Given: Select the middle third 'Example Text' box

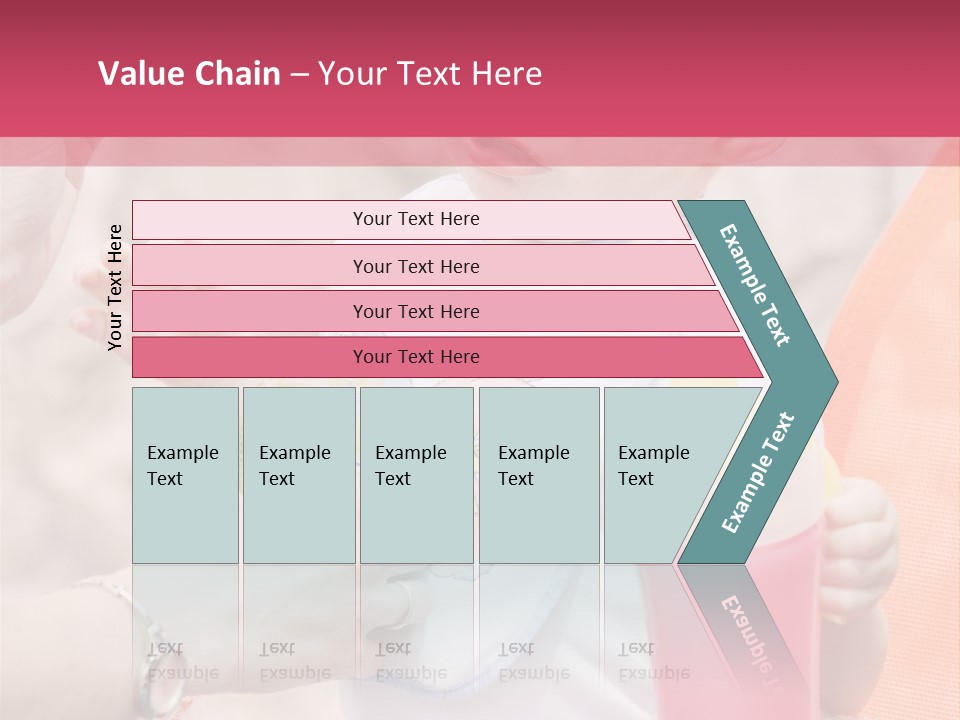Looking at the screenshot, I should (x=416, y=475).
